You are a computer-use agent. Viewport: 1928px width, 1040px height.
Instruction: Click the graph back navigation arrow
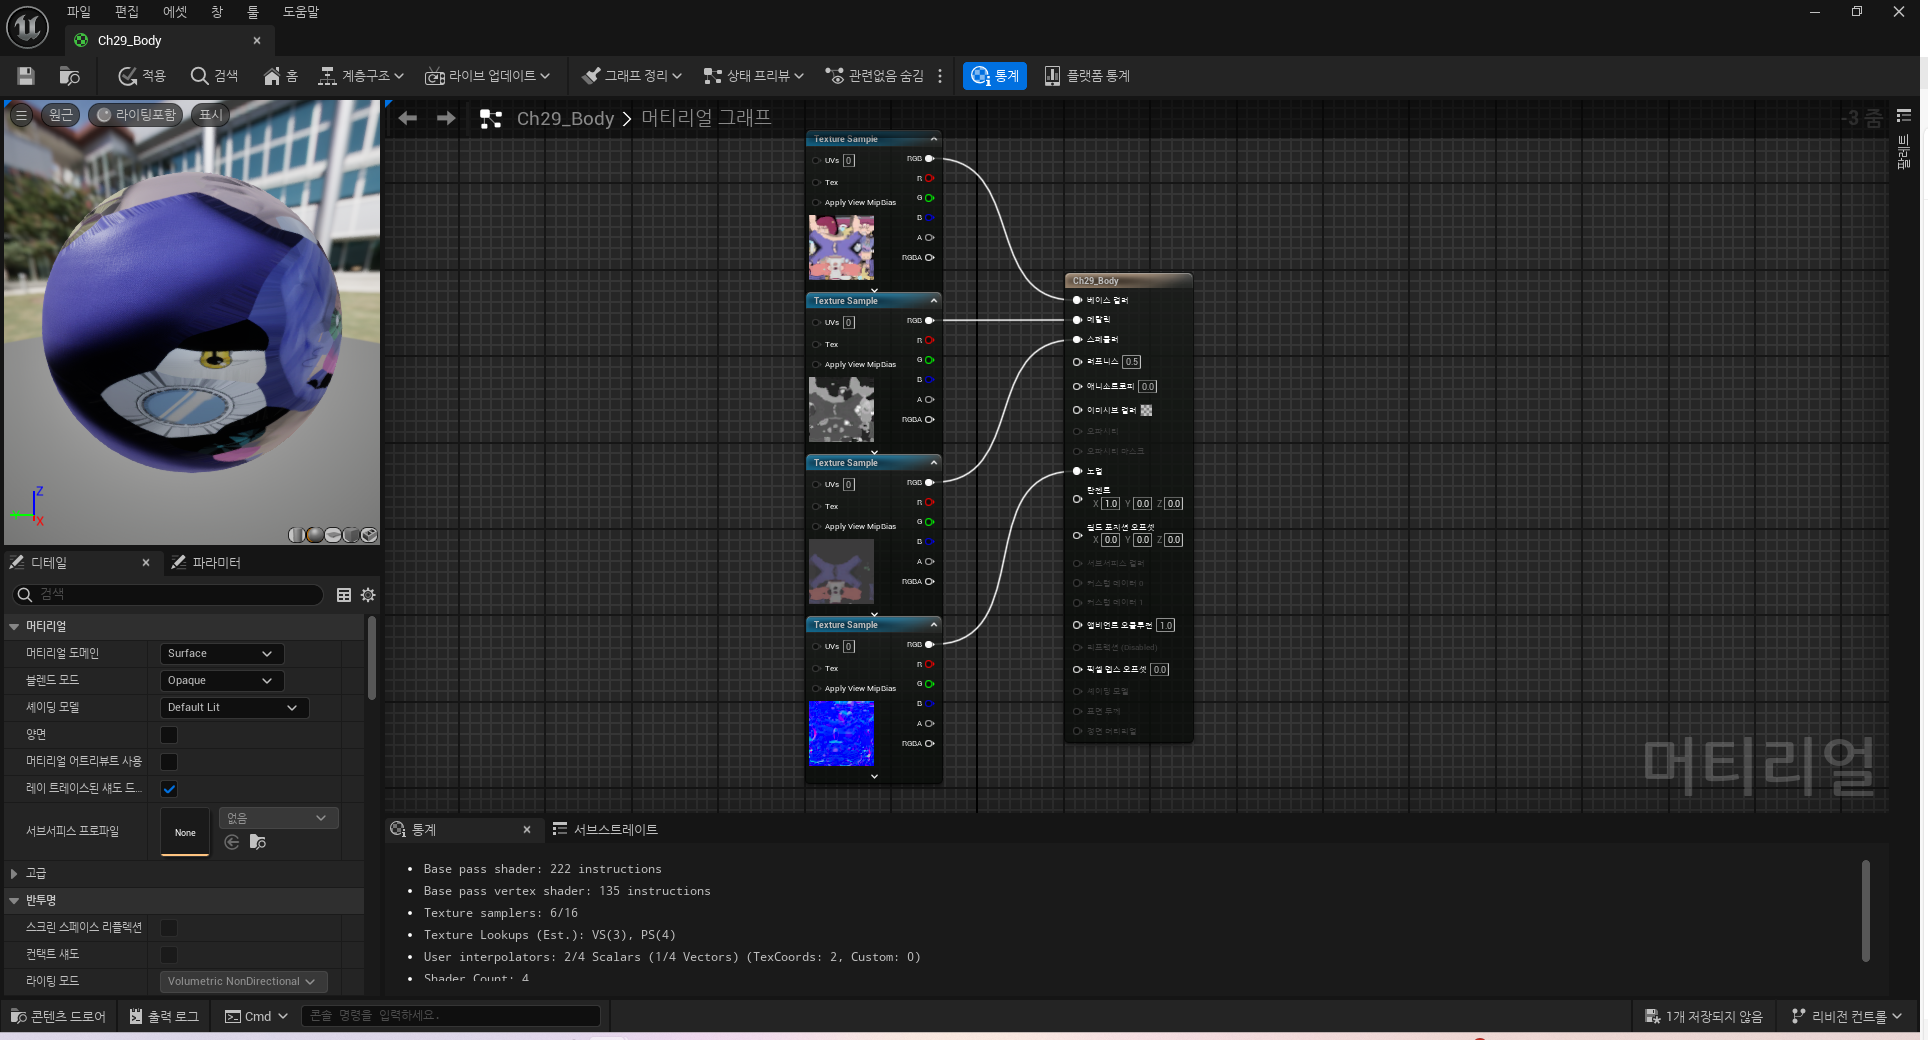[407, 118]
